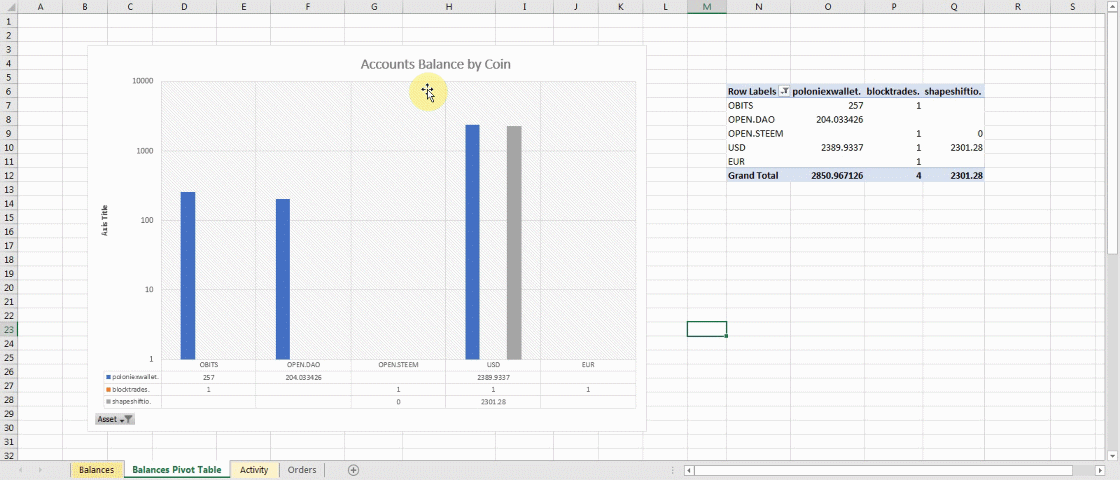Screen dimensions: 1120x480
Task: Select the EUR row label cell
Action: coord(759,161)
